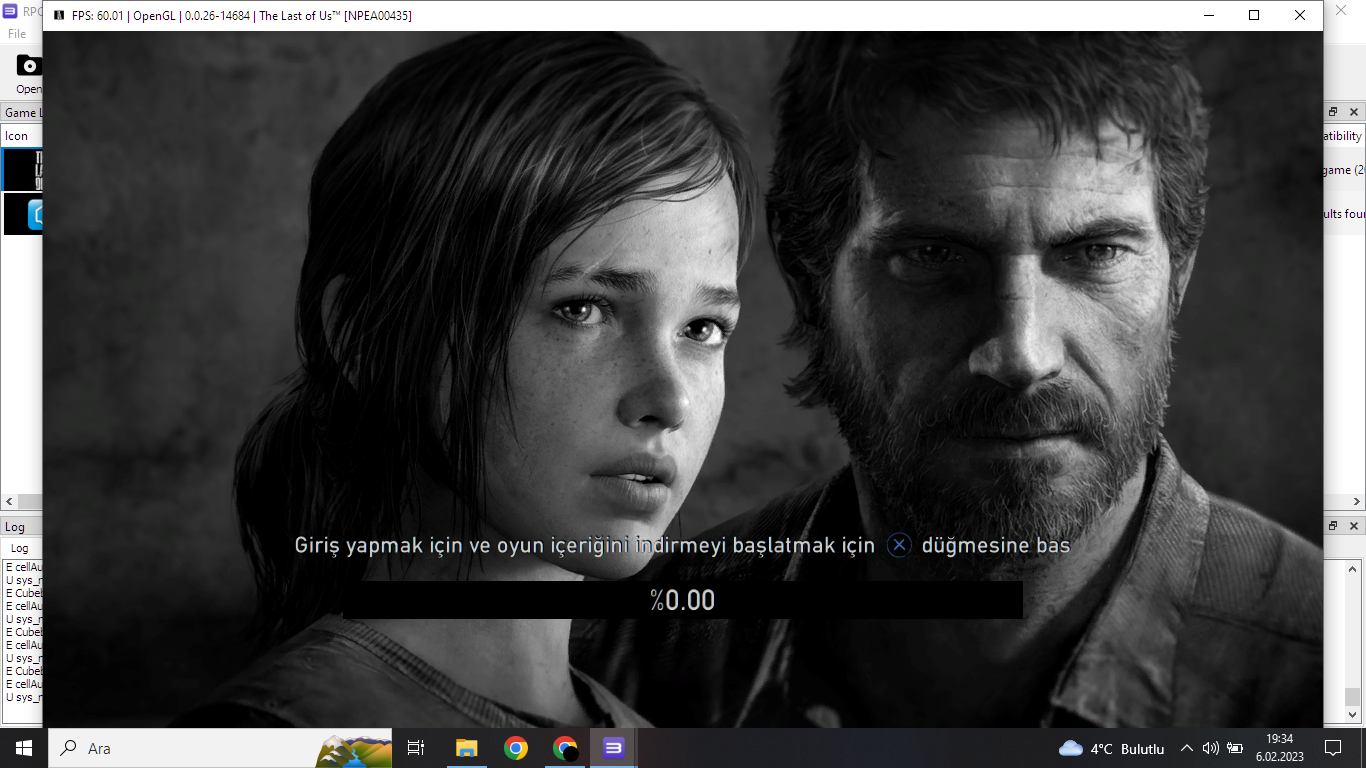Image resolution: width=1366 pixels, height=768 pixels.
Task: Click the 'E cellAu' first log line
Action: pos(22,567)
